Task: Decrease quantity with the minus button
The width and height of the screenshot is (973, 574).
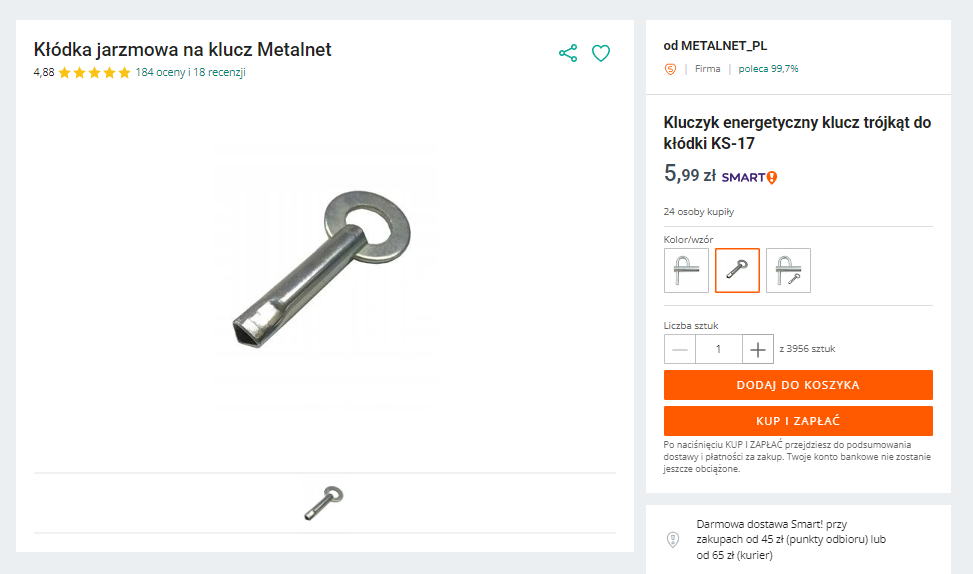Action: pyautogui.click(x=680, y=349)
